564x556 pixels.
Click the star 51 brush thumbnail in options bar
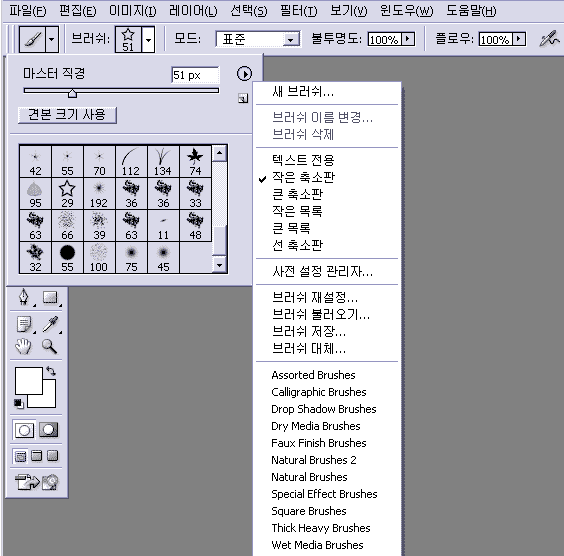click(128, 39)
